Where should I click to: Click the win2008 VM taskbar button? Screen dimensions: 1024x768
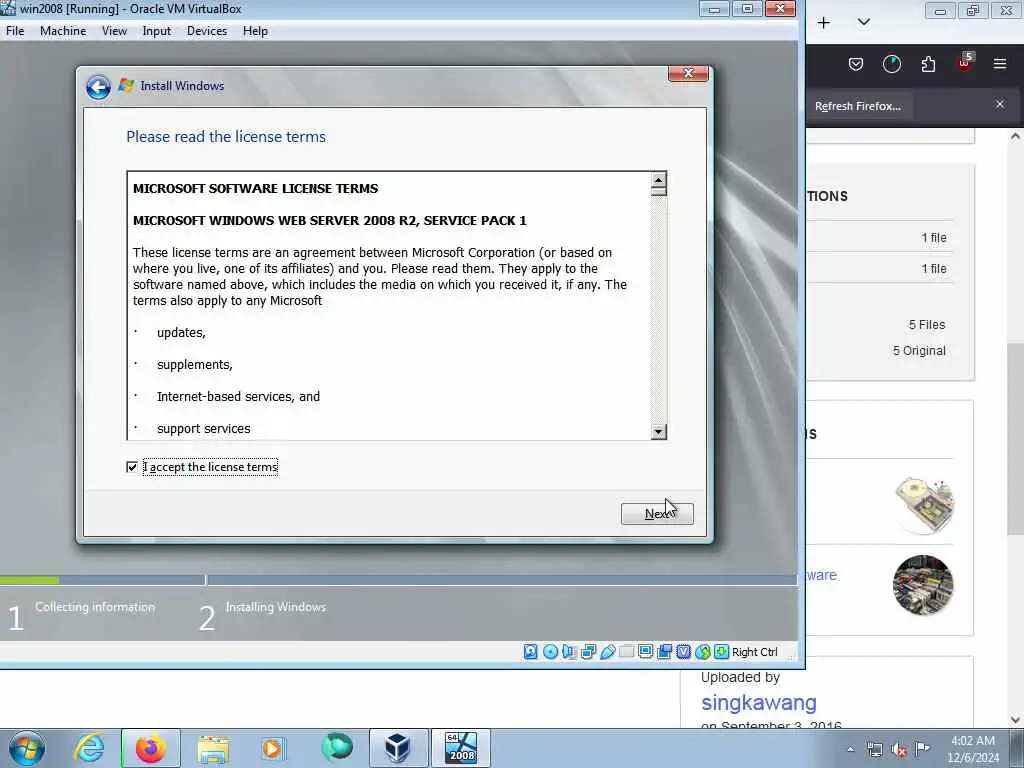(460, 748)
